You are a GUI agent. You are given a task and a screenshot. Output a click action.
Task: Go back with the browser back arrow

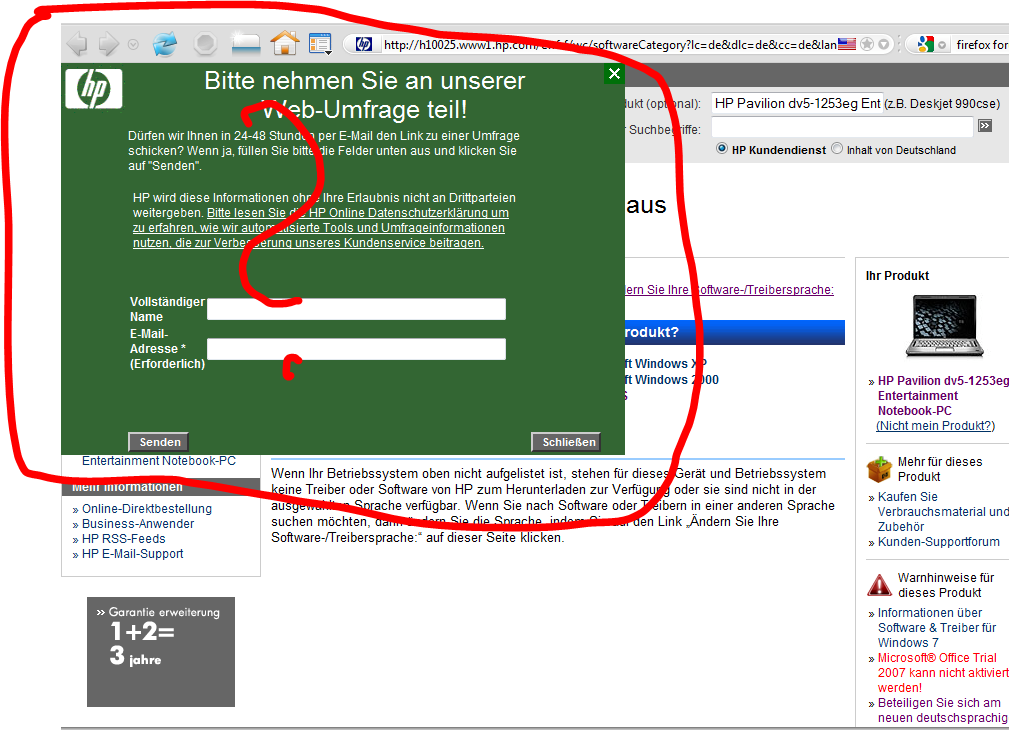point(77,44)
